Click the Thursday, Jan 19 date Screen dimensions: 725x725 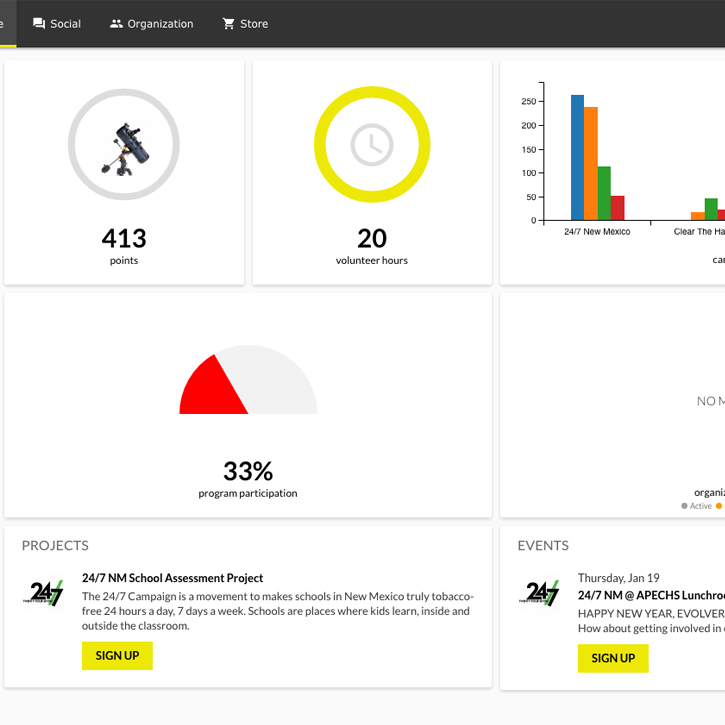(619, 578)
